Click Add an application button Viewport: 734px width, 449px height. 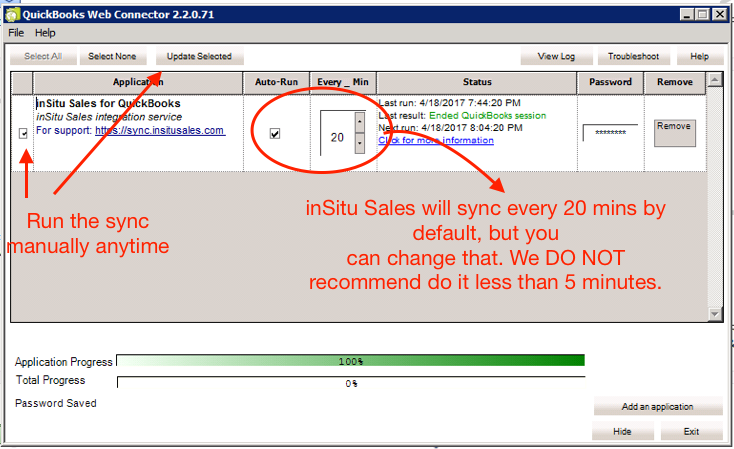coord(657,407)
